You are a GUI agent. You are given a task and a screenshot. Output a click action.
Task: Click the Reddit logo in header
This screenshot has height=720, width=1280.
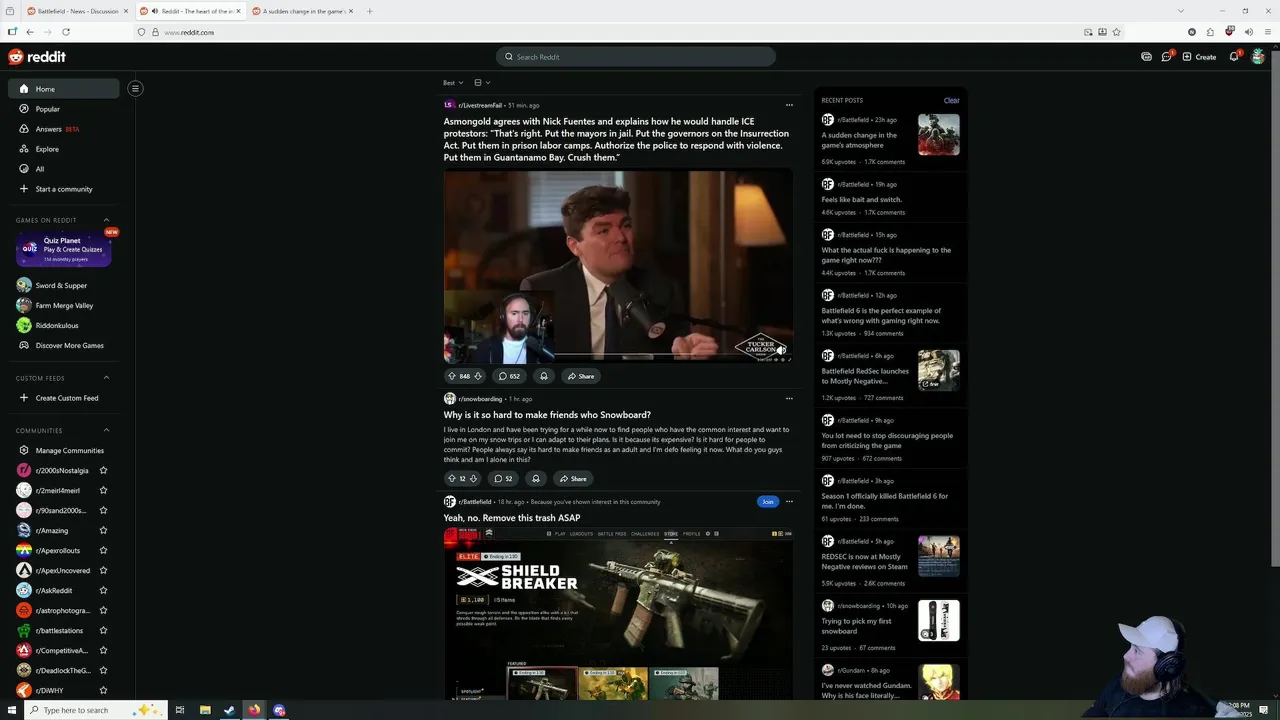[x=37, y=57]
